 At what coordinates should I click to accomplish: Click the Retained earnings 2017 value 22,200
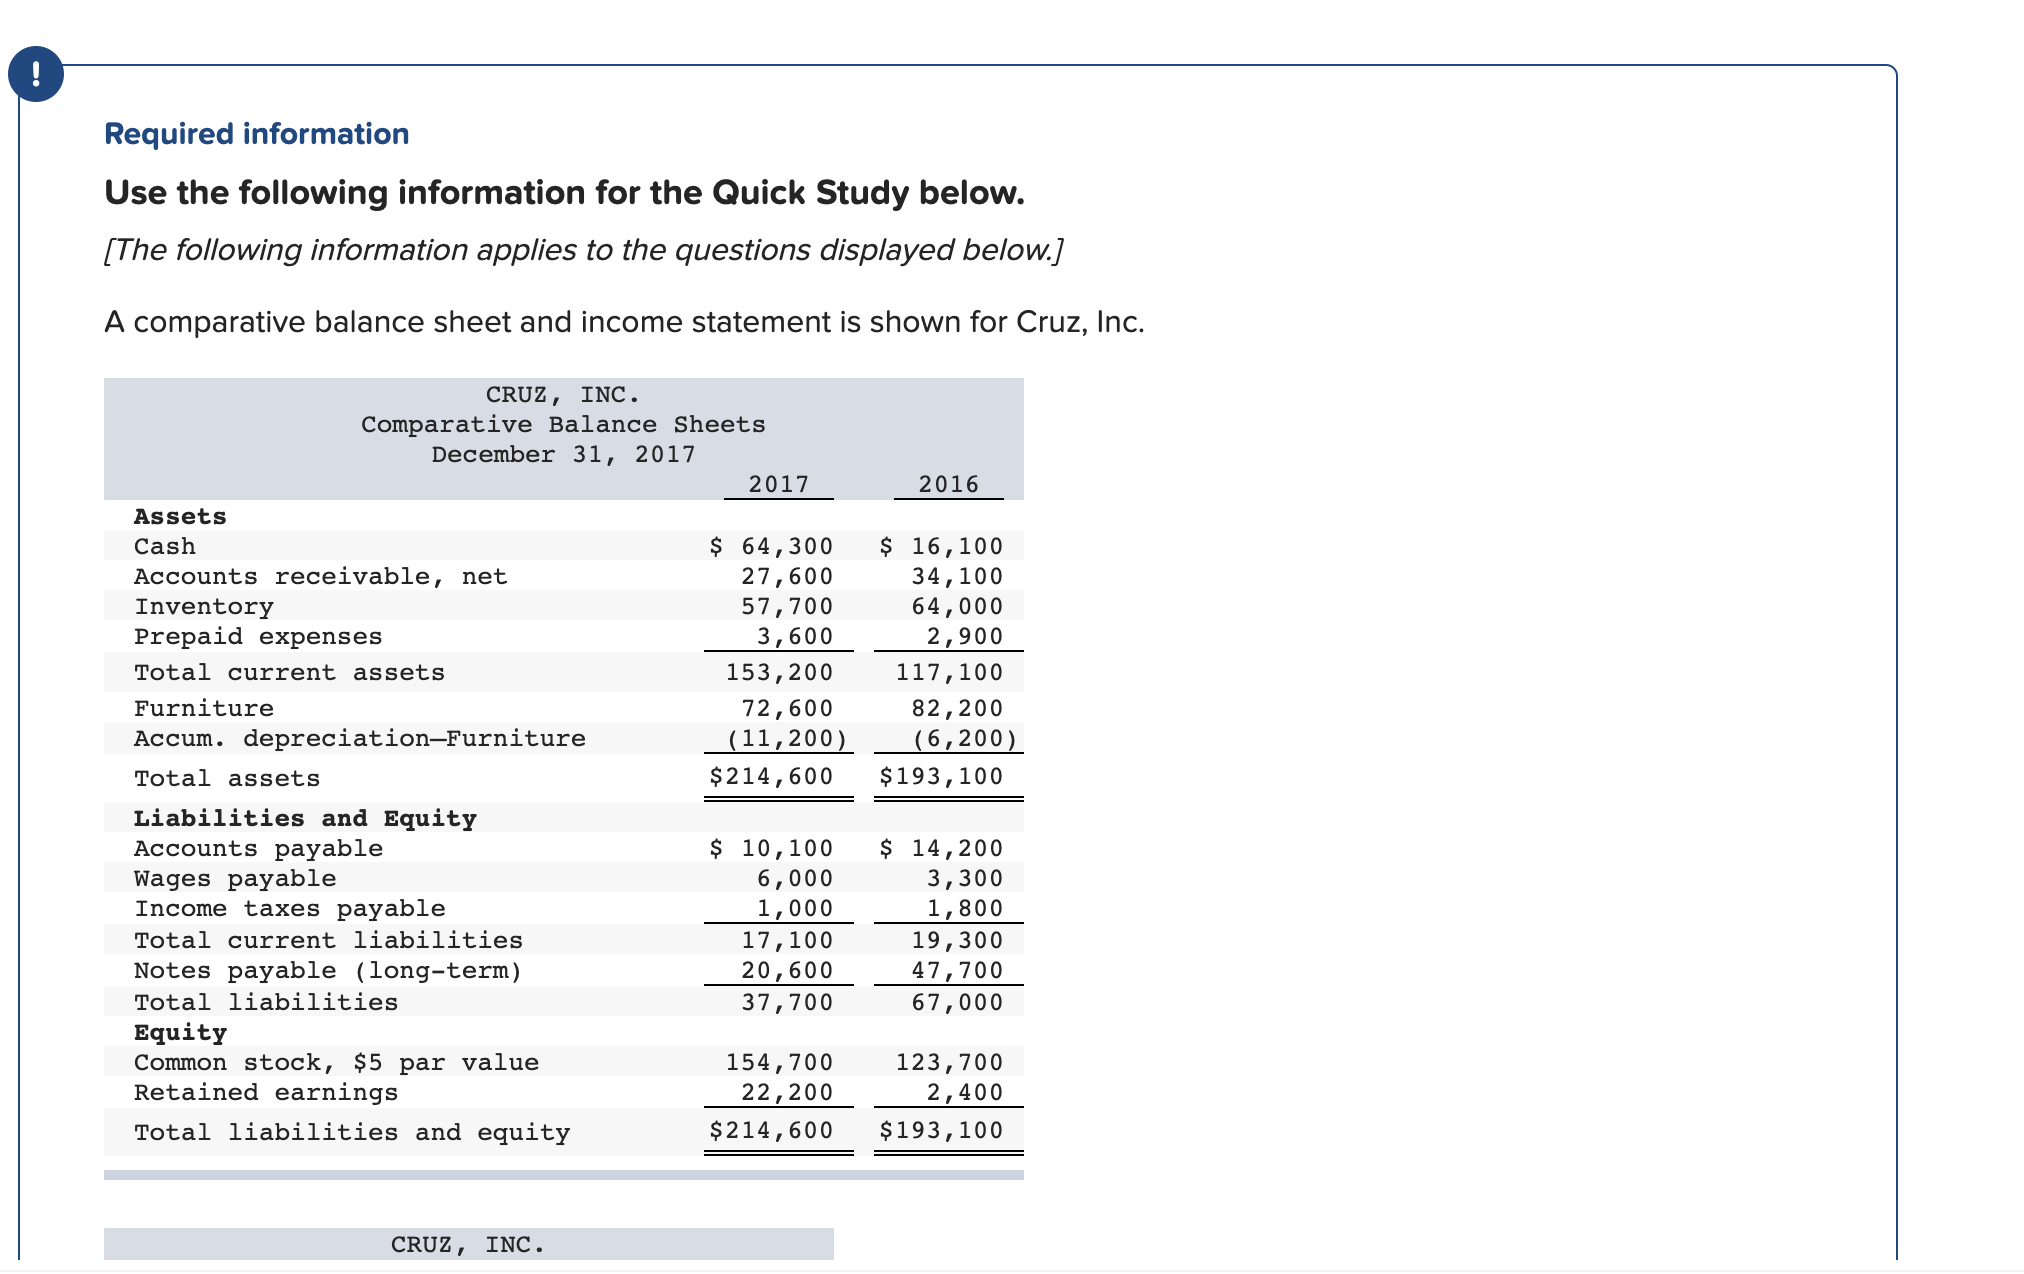click(x=787, y=1092)
